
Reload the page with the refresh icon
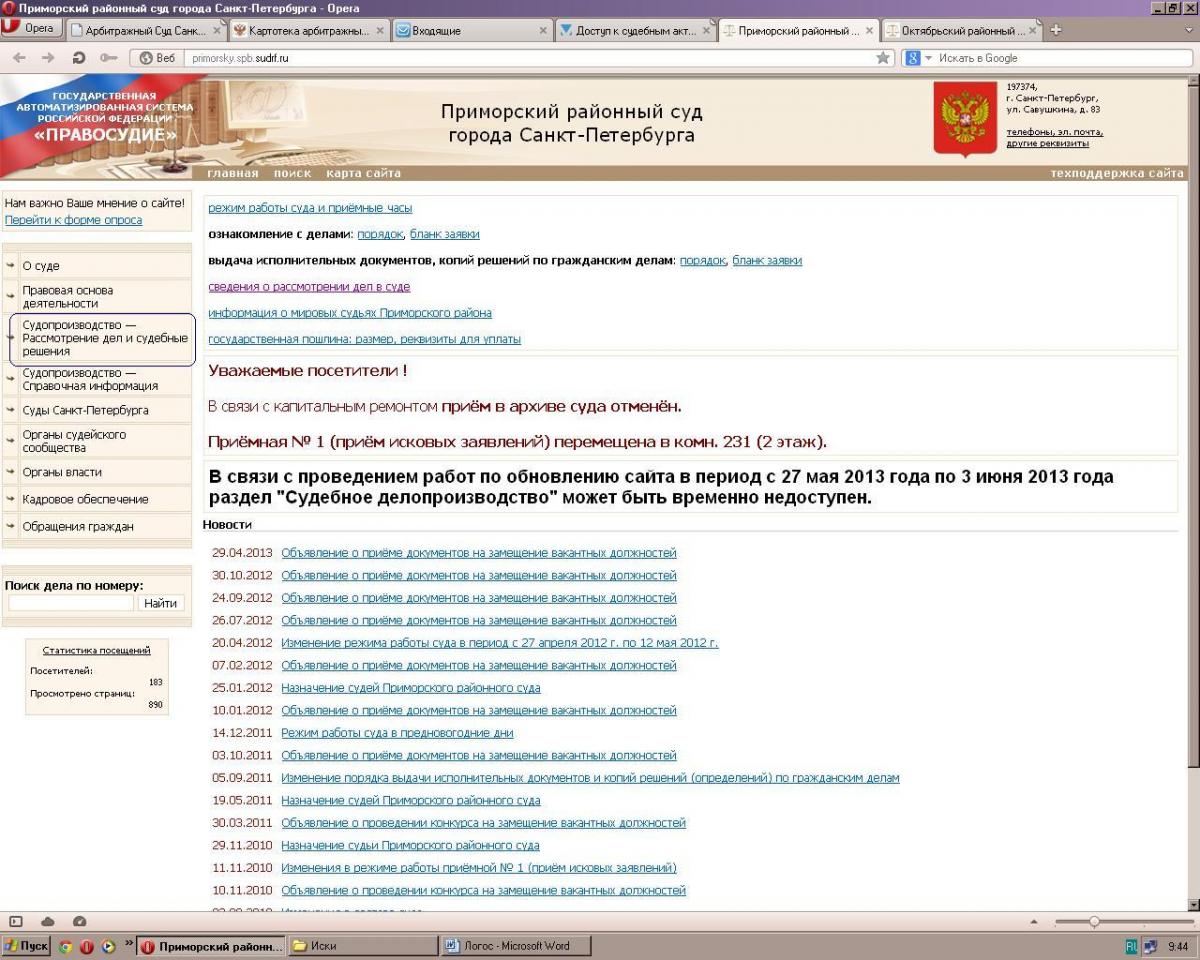click(x=79, y=58)
